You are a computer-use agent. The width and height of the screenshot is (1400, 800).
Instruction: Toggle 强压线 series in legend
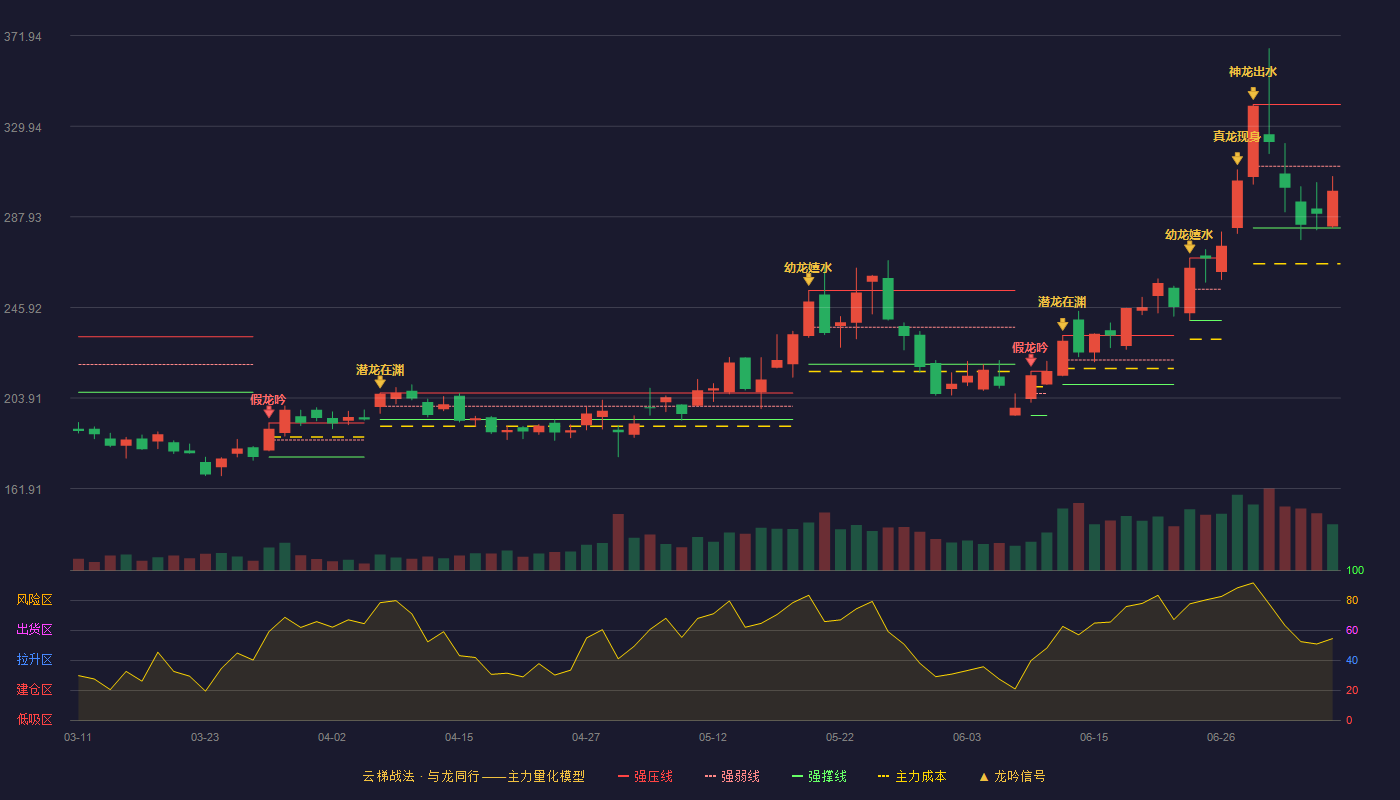[645, 776]
